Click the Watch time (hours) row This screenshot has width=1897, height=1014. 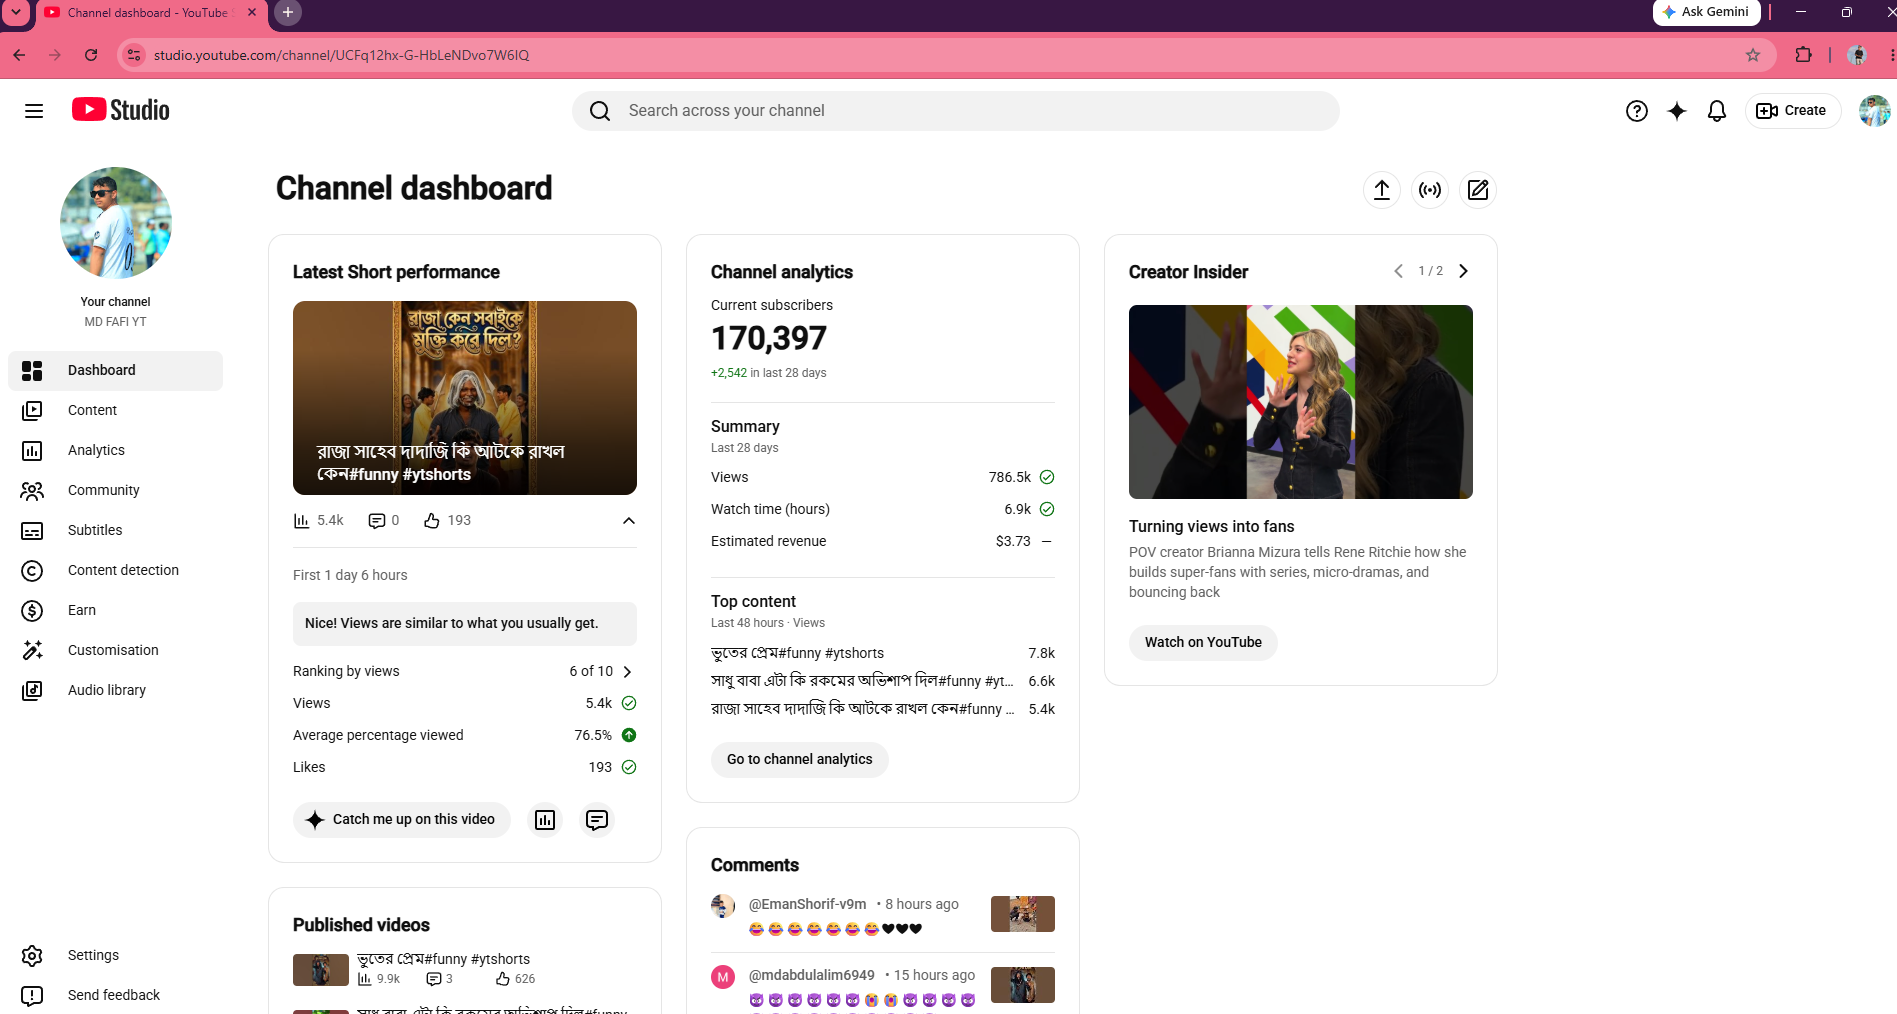[883, 510]
